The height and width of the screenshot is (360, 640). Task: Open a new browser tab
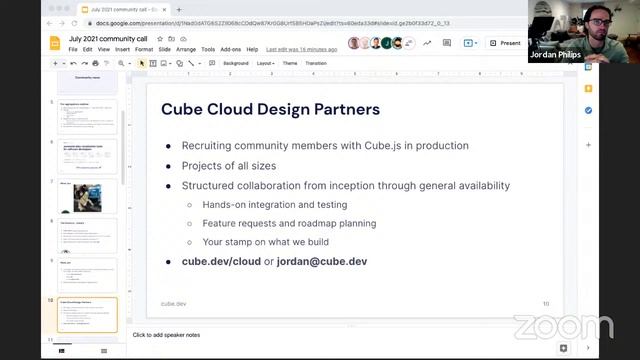[179, 9]
